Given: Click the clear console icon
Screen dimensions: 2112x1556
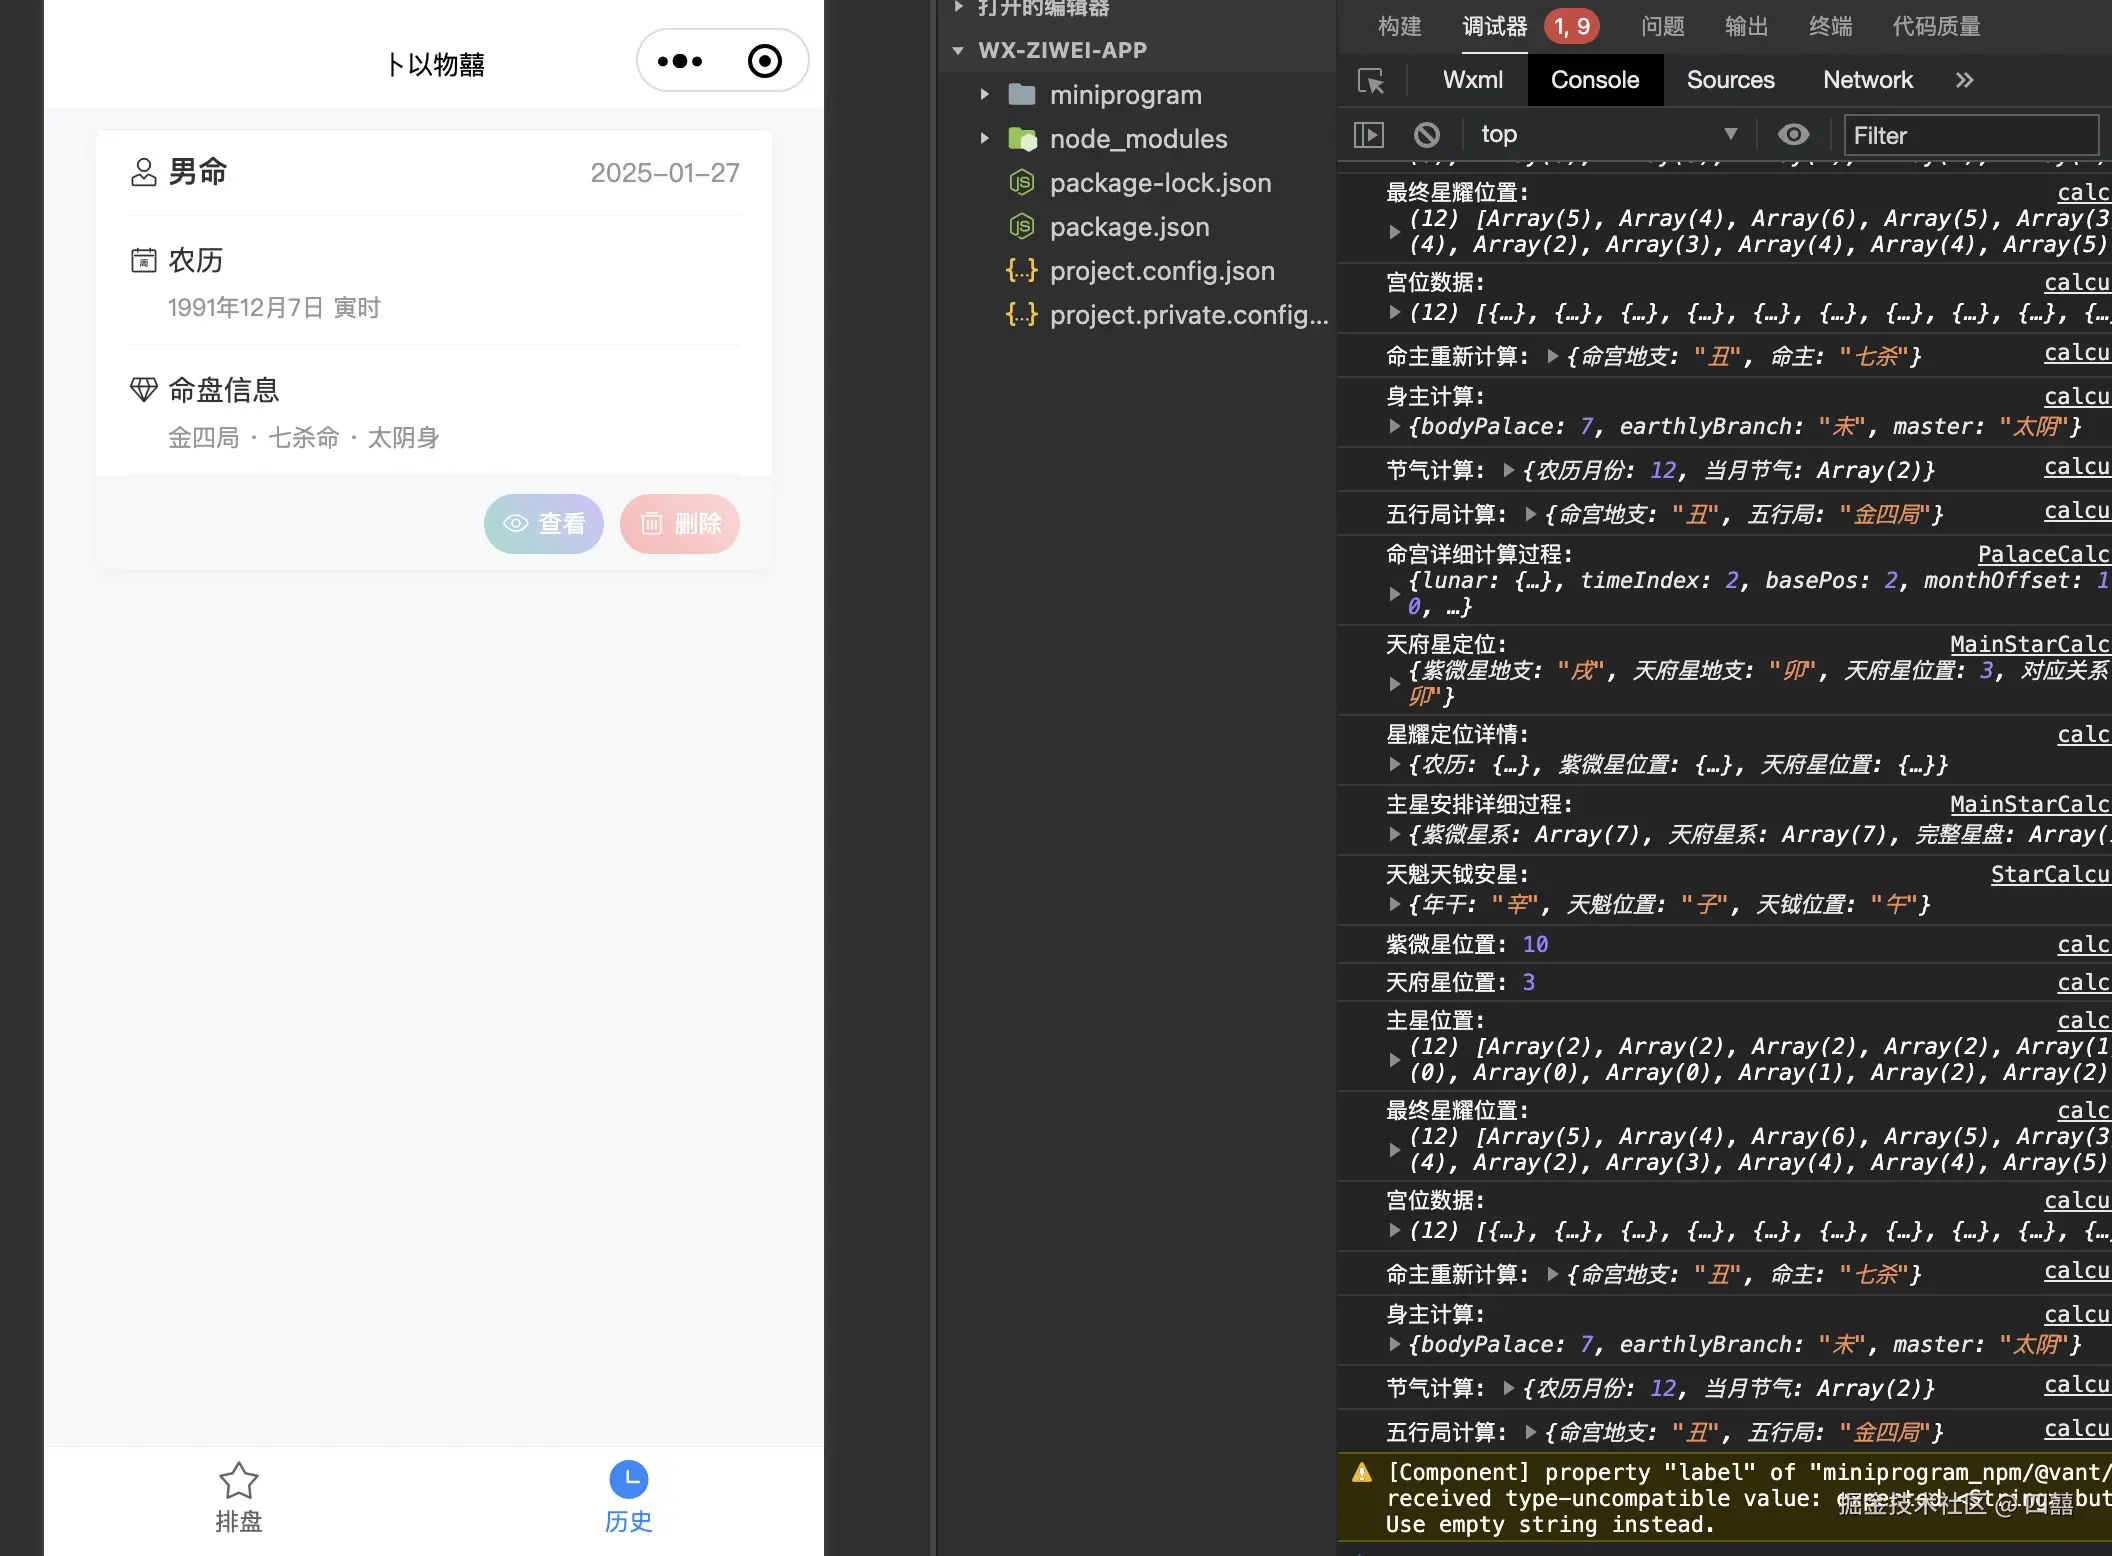Looking at the screenshot, I should click(1427, 134).
